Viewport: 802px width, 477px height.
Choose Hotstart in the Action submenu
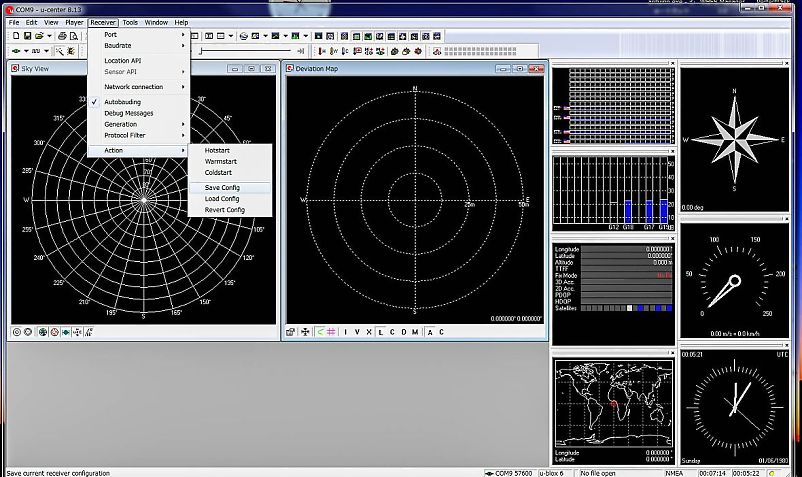230,150
